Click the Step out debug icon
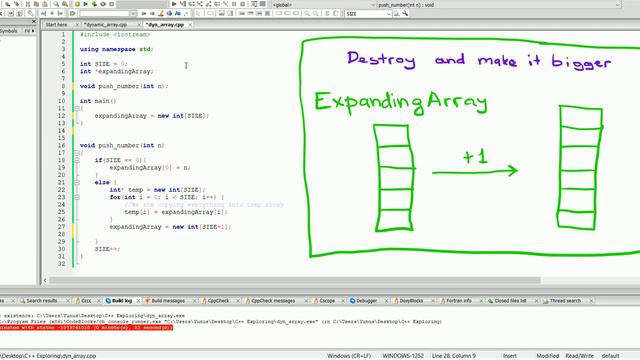The height and width of the screenshot is (360, 640). pyautogui.click(x=209, y=4)
